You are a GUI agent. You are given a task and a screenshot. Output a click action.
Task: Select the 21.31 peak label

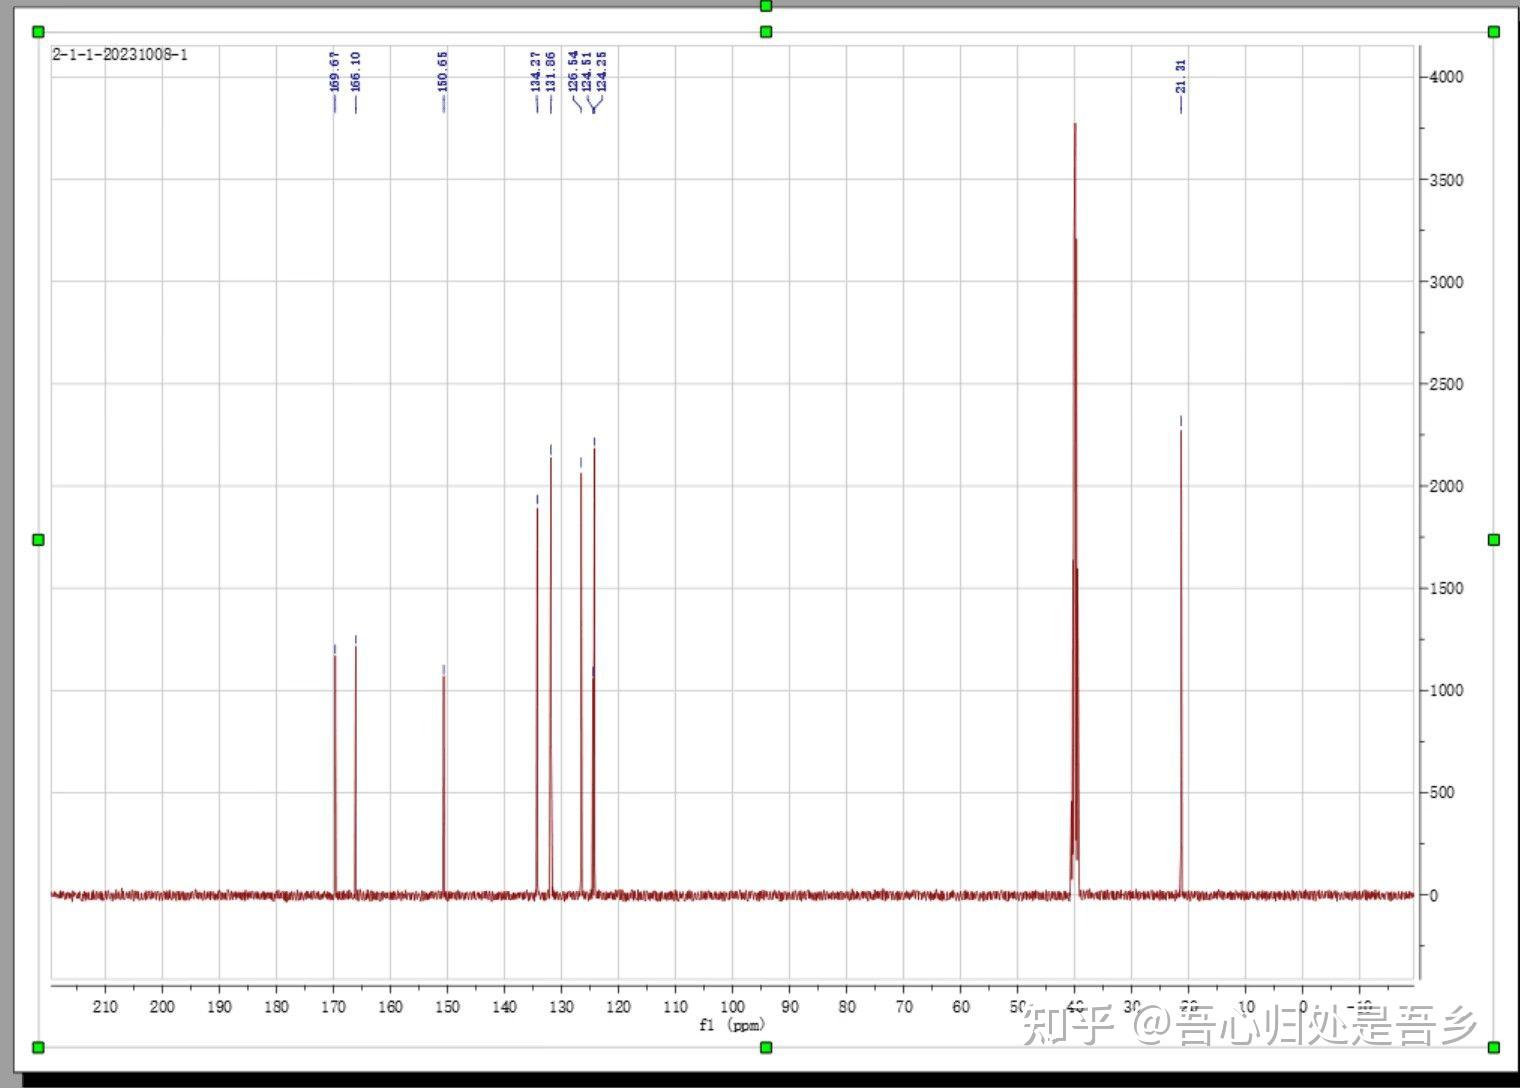(1181, 76)
